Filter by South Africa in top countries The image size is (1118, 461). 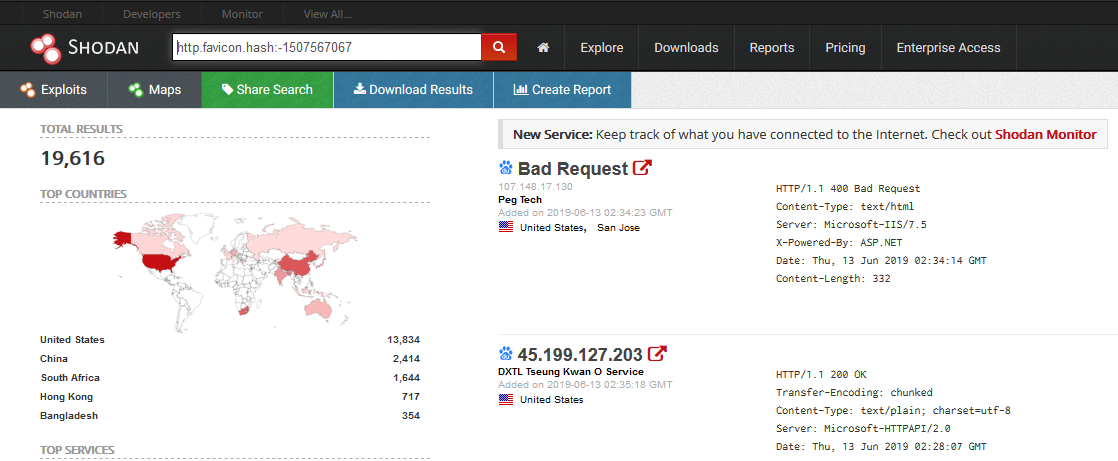(x=71, y=378)
